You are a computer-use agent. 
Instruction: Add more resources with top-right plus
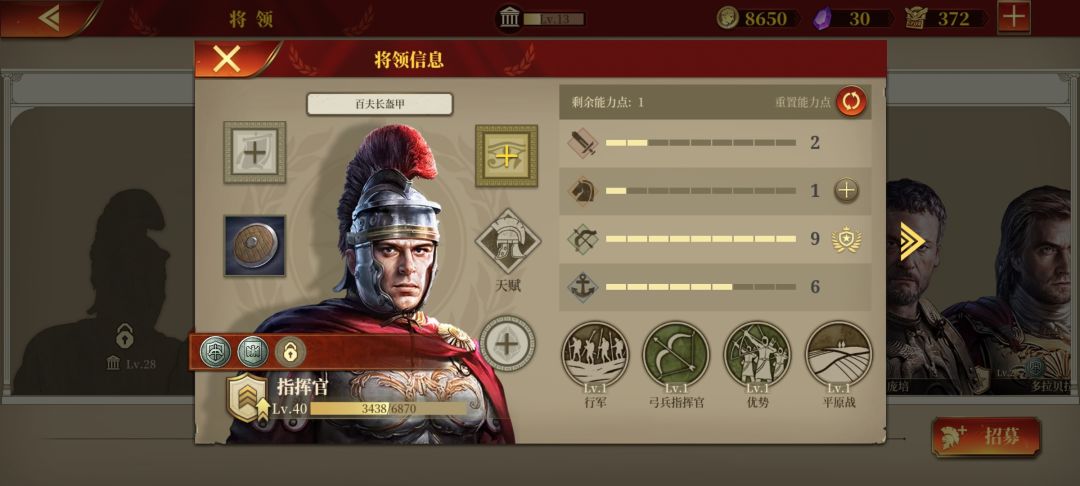1013,17
